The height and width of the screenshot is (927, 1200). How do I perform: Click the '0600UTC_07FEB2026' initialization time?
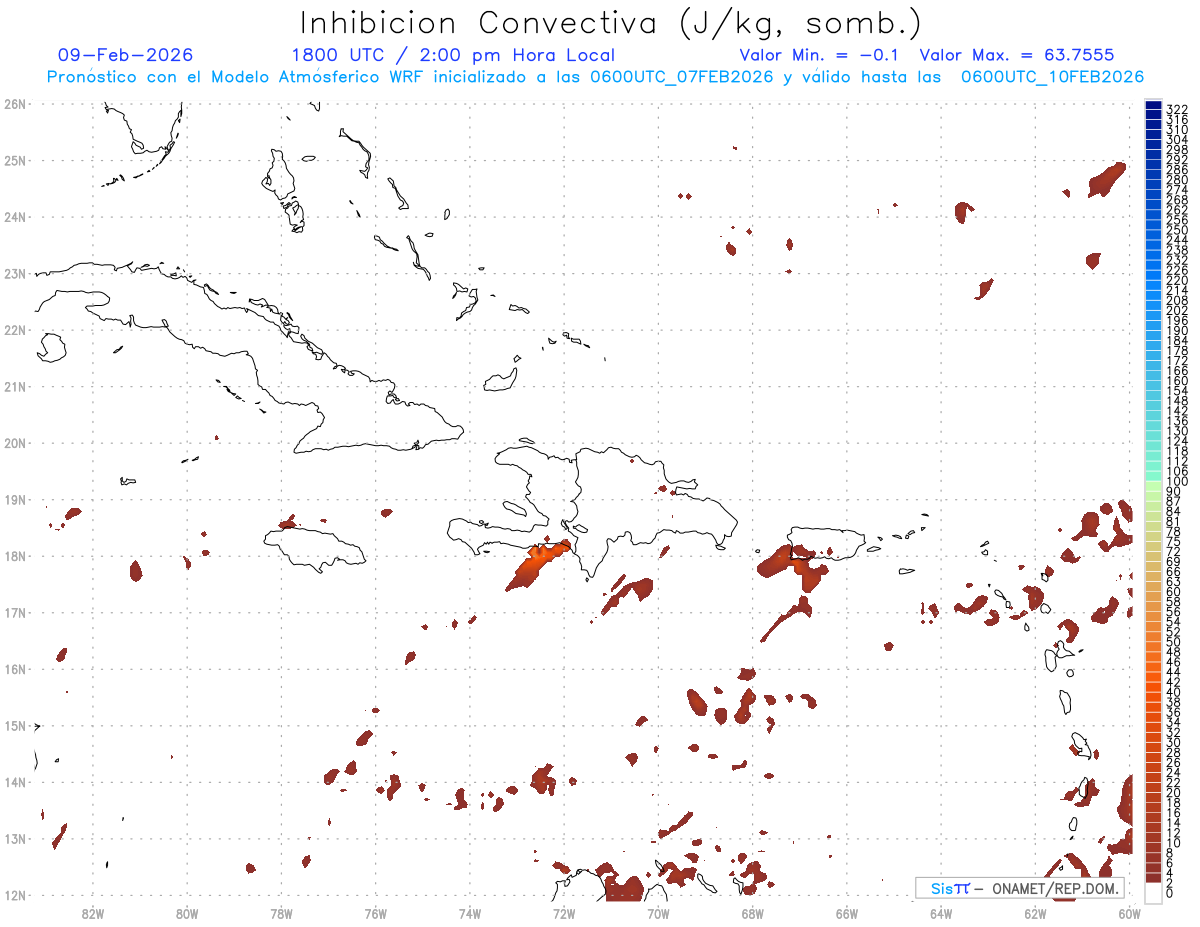[682, 77]
